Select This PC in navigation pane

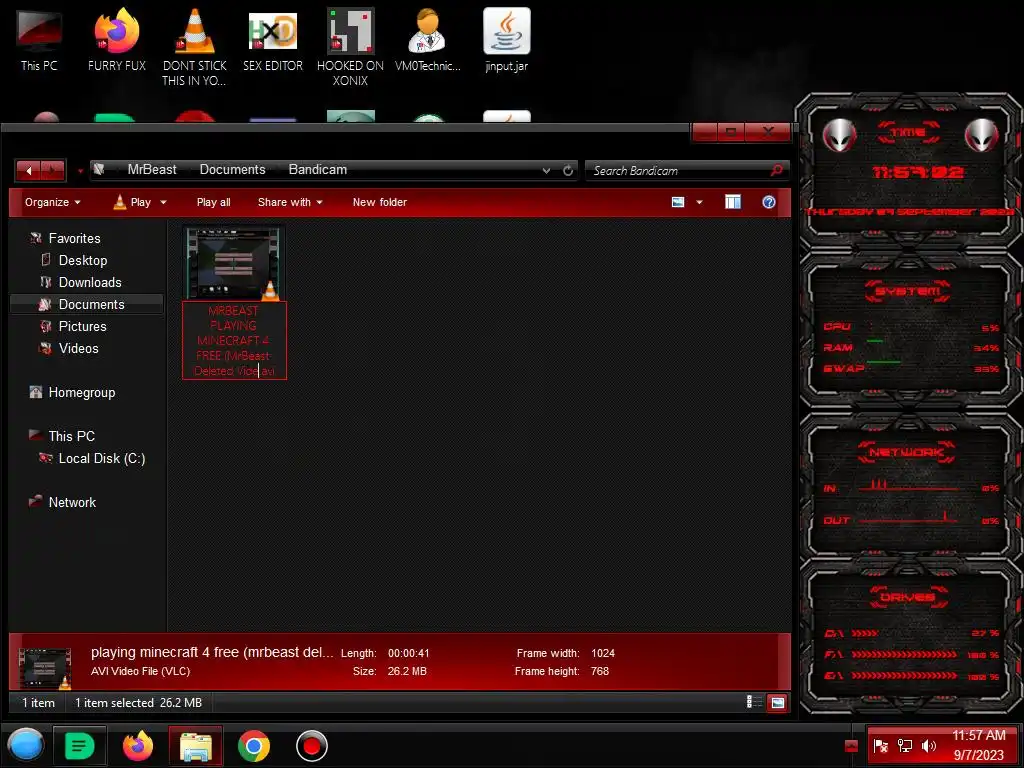click(62, 436)
